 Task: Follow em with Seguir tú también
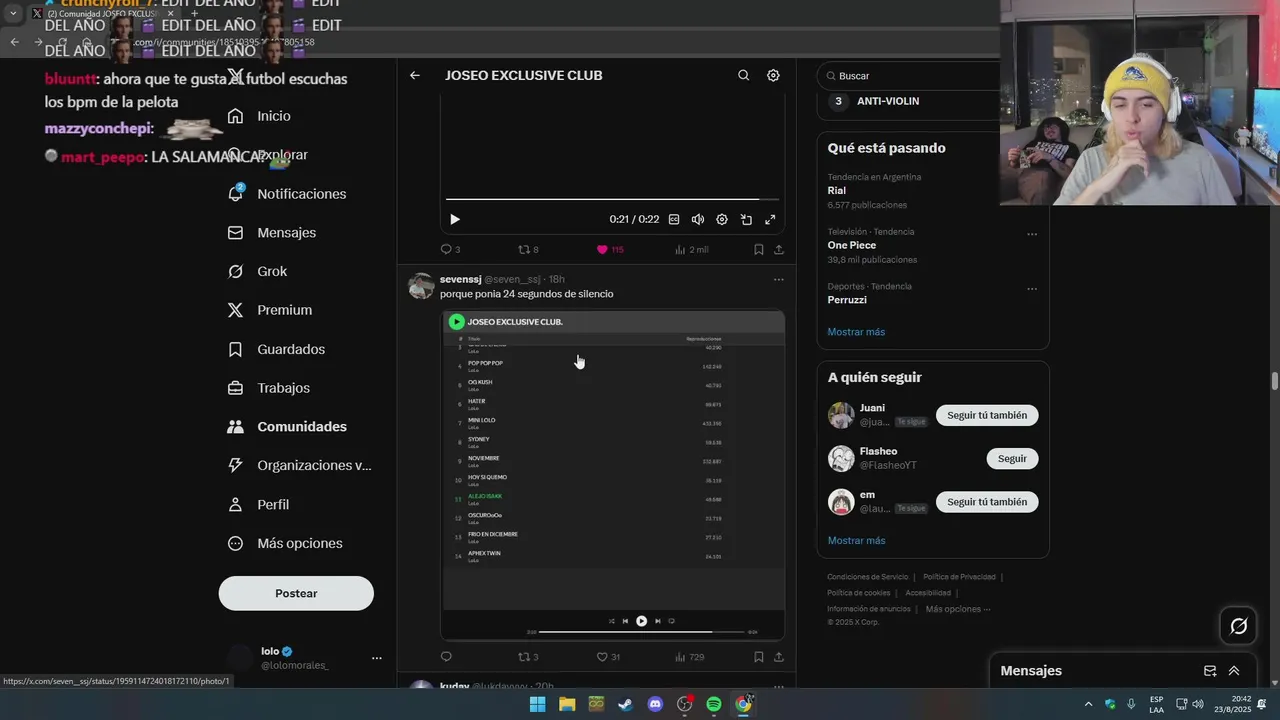click(987, 502)
